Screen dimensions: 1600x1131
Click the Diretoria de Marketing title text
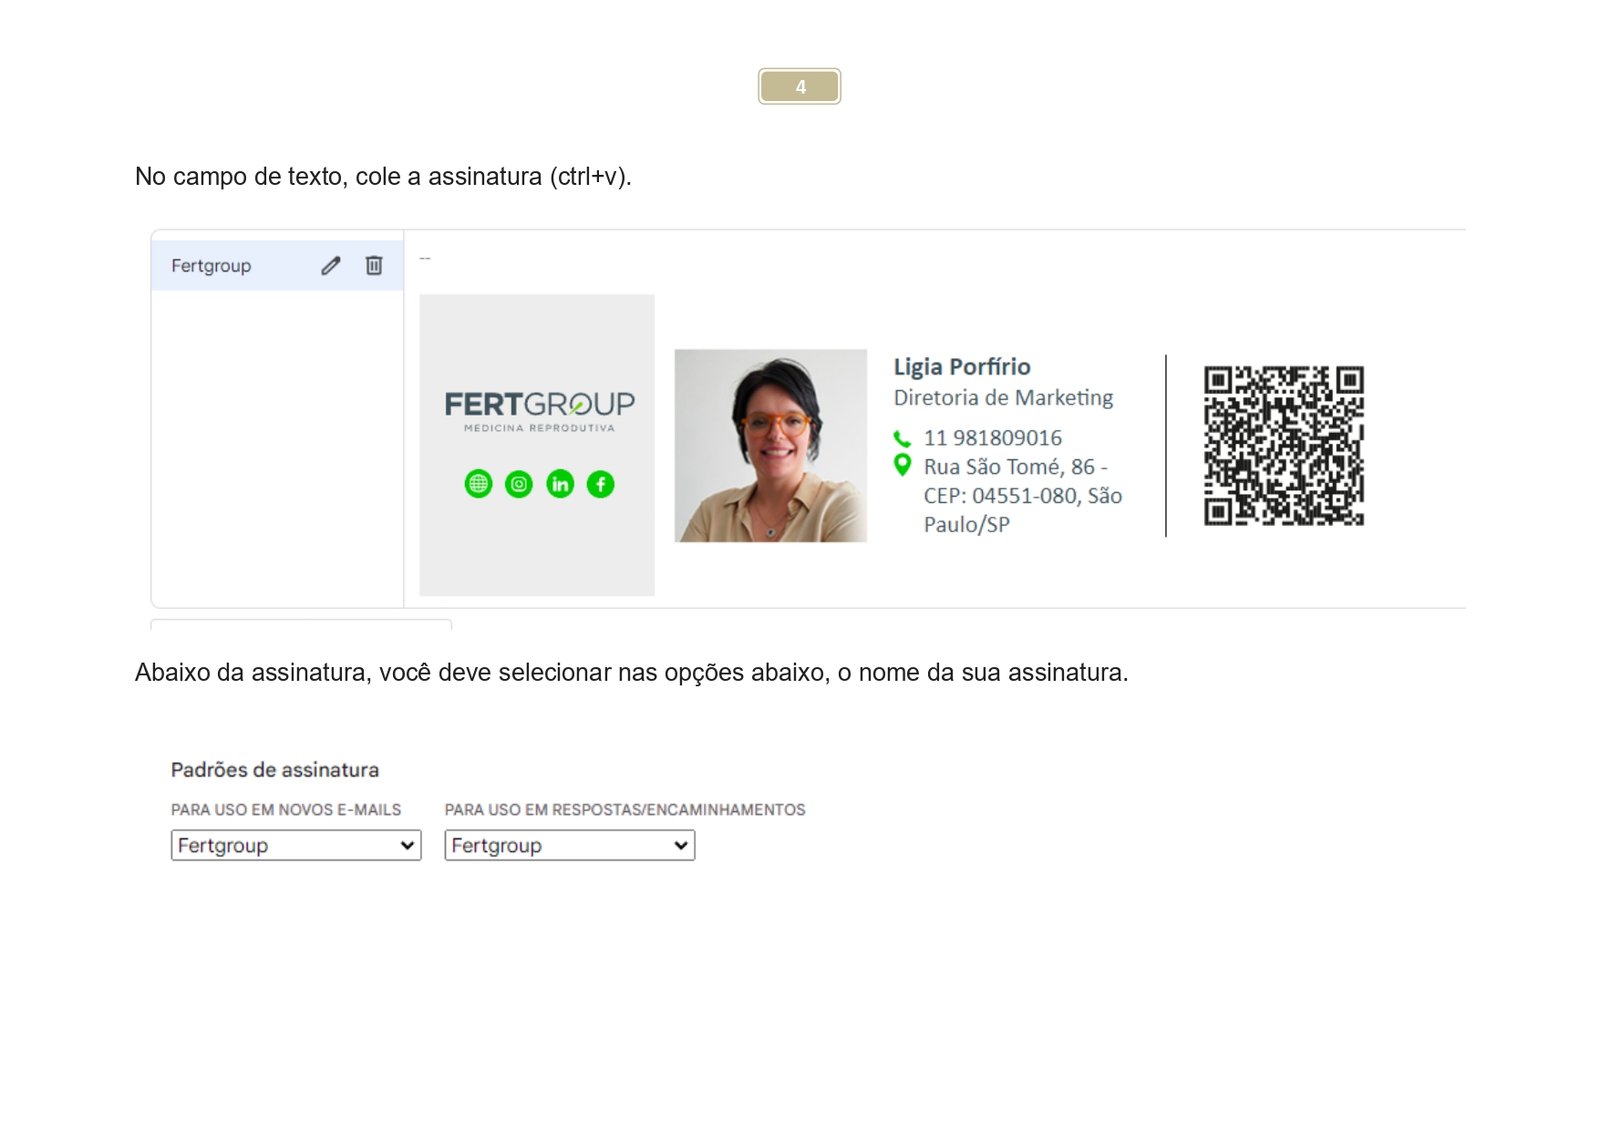click(x=1003, y=398)
